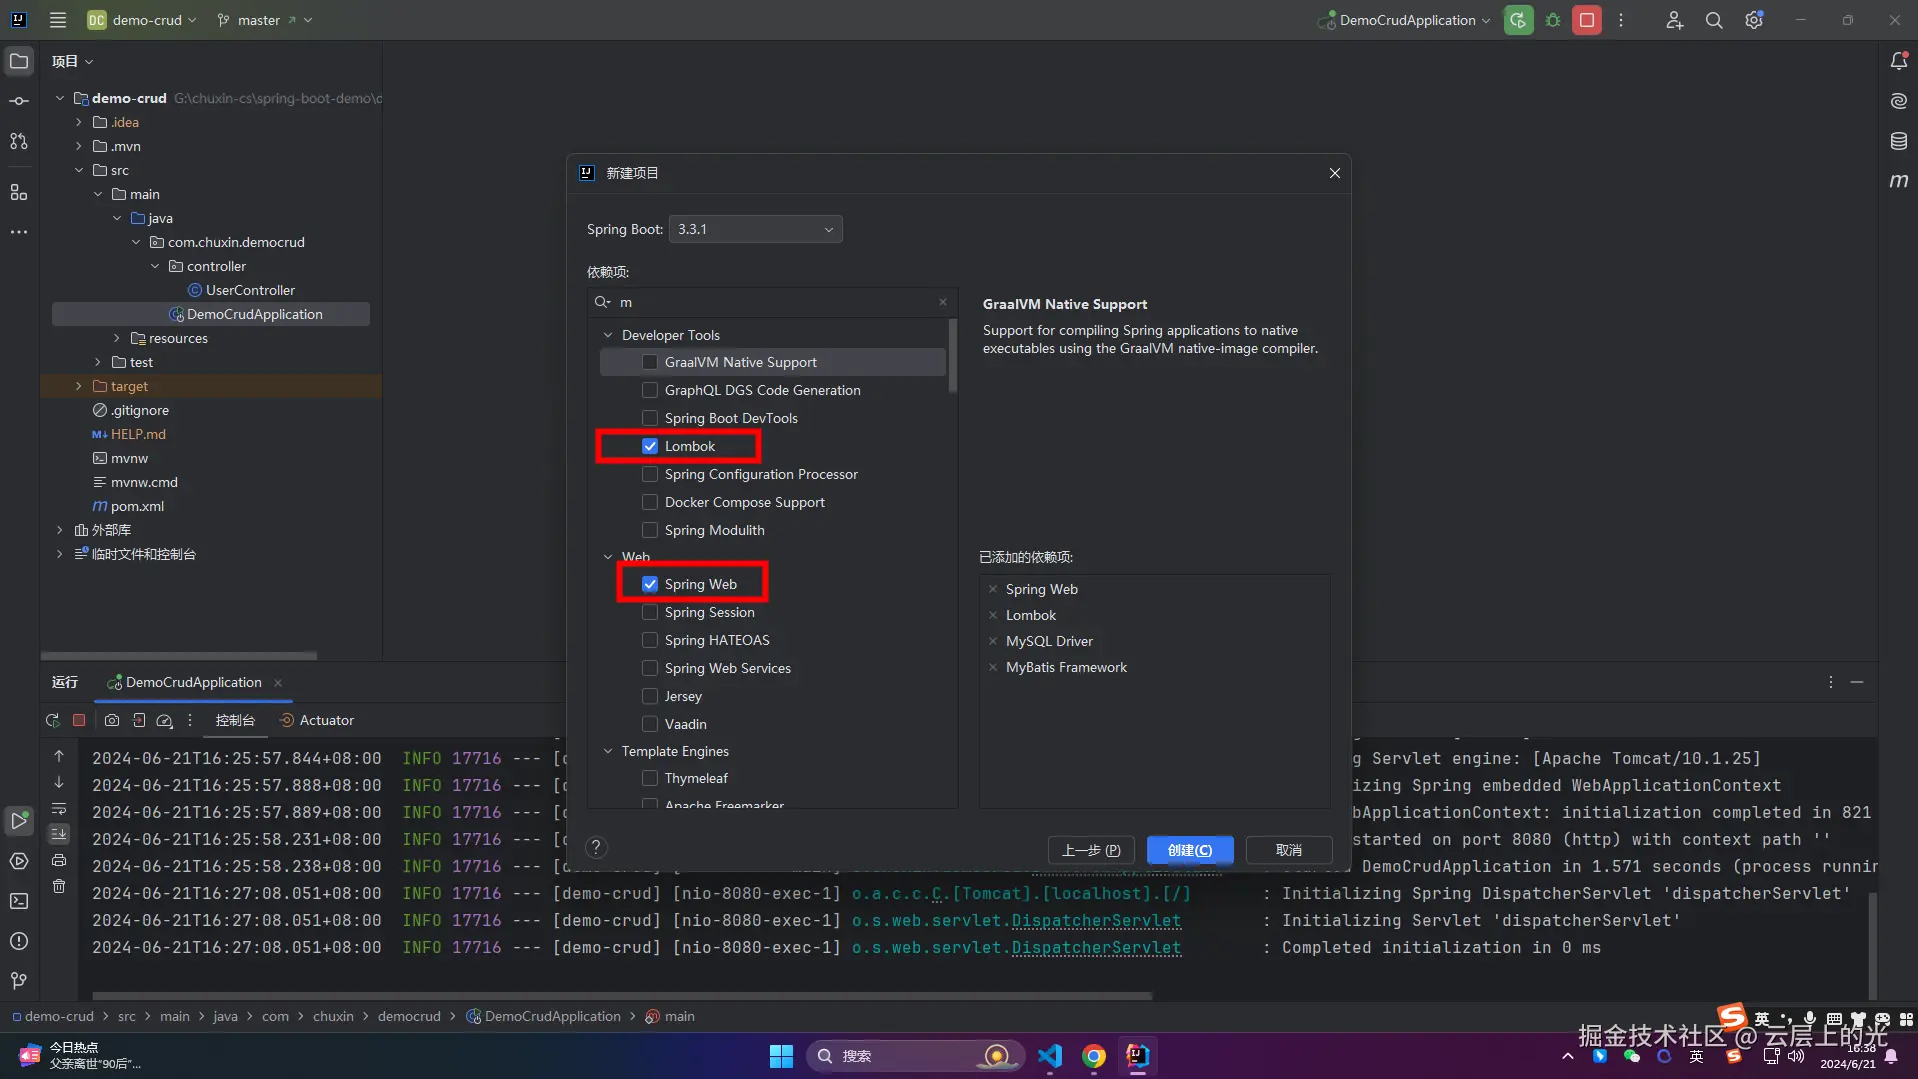1918x1079 pixels.
Task: Open help for New Project dialog
Action: tap(596, 848)
